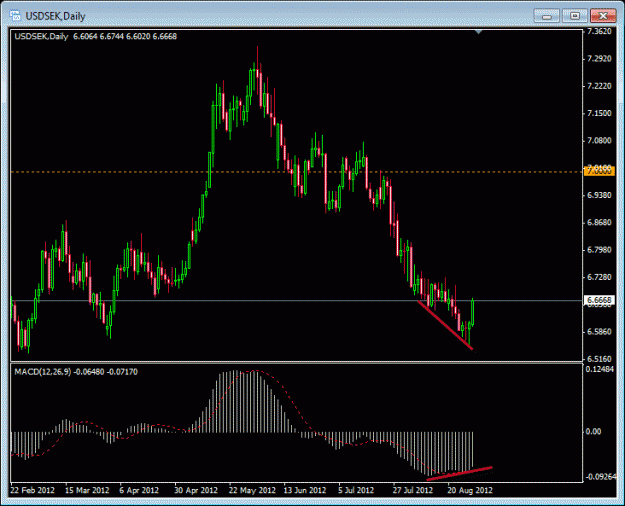The height and width of the screenshot is (506, 625).
Task: Click the orange 7.0000 price level label
Action: (x=599, y=171)
